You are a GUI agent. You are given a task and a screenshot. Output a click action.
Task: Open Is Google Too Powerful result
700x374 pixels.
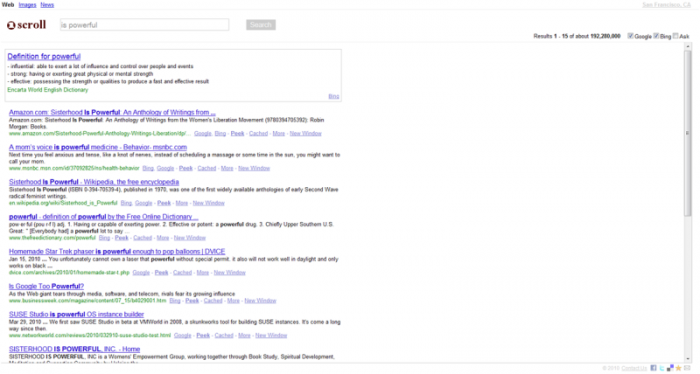click(x=46, y=287)
